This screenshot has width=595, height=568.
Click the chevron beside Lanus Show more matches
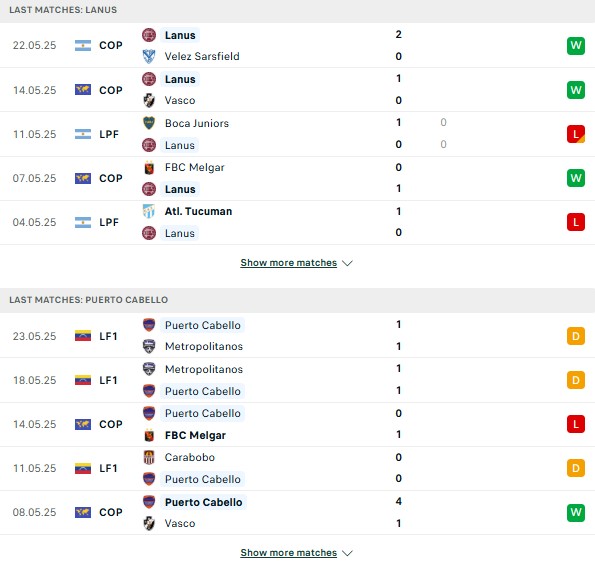(347, 263)
